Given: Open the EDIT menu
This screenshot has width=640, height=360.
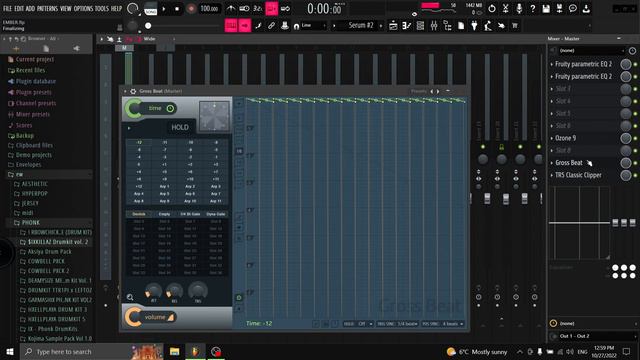Looking at the screenshot, I should click(x=19, y=8).
